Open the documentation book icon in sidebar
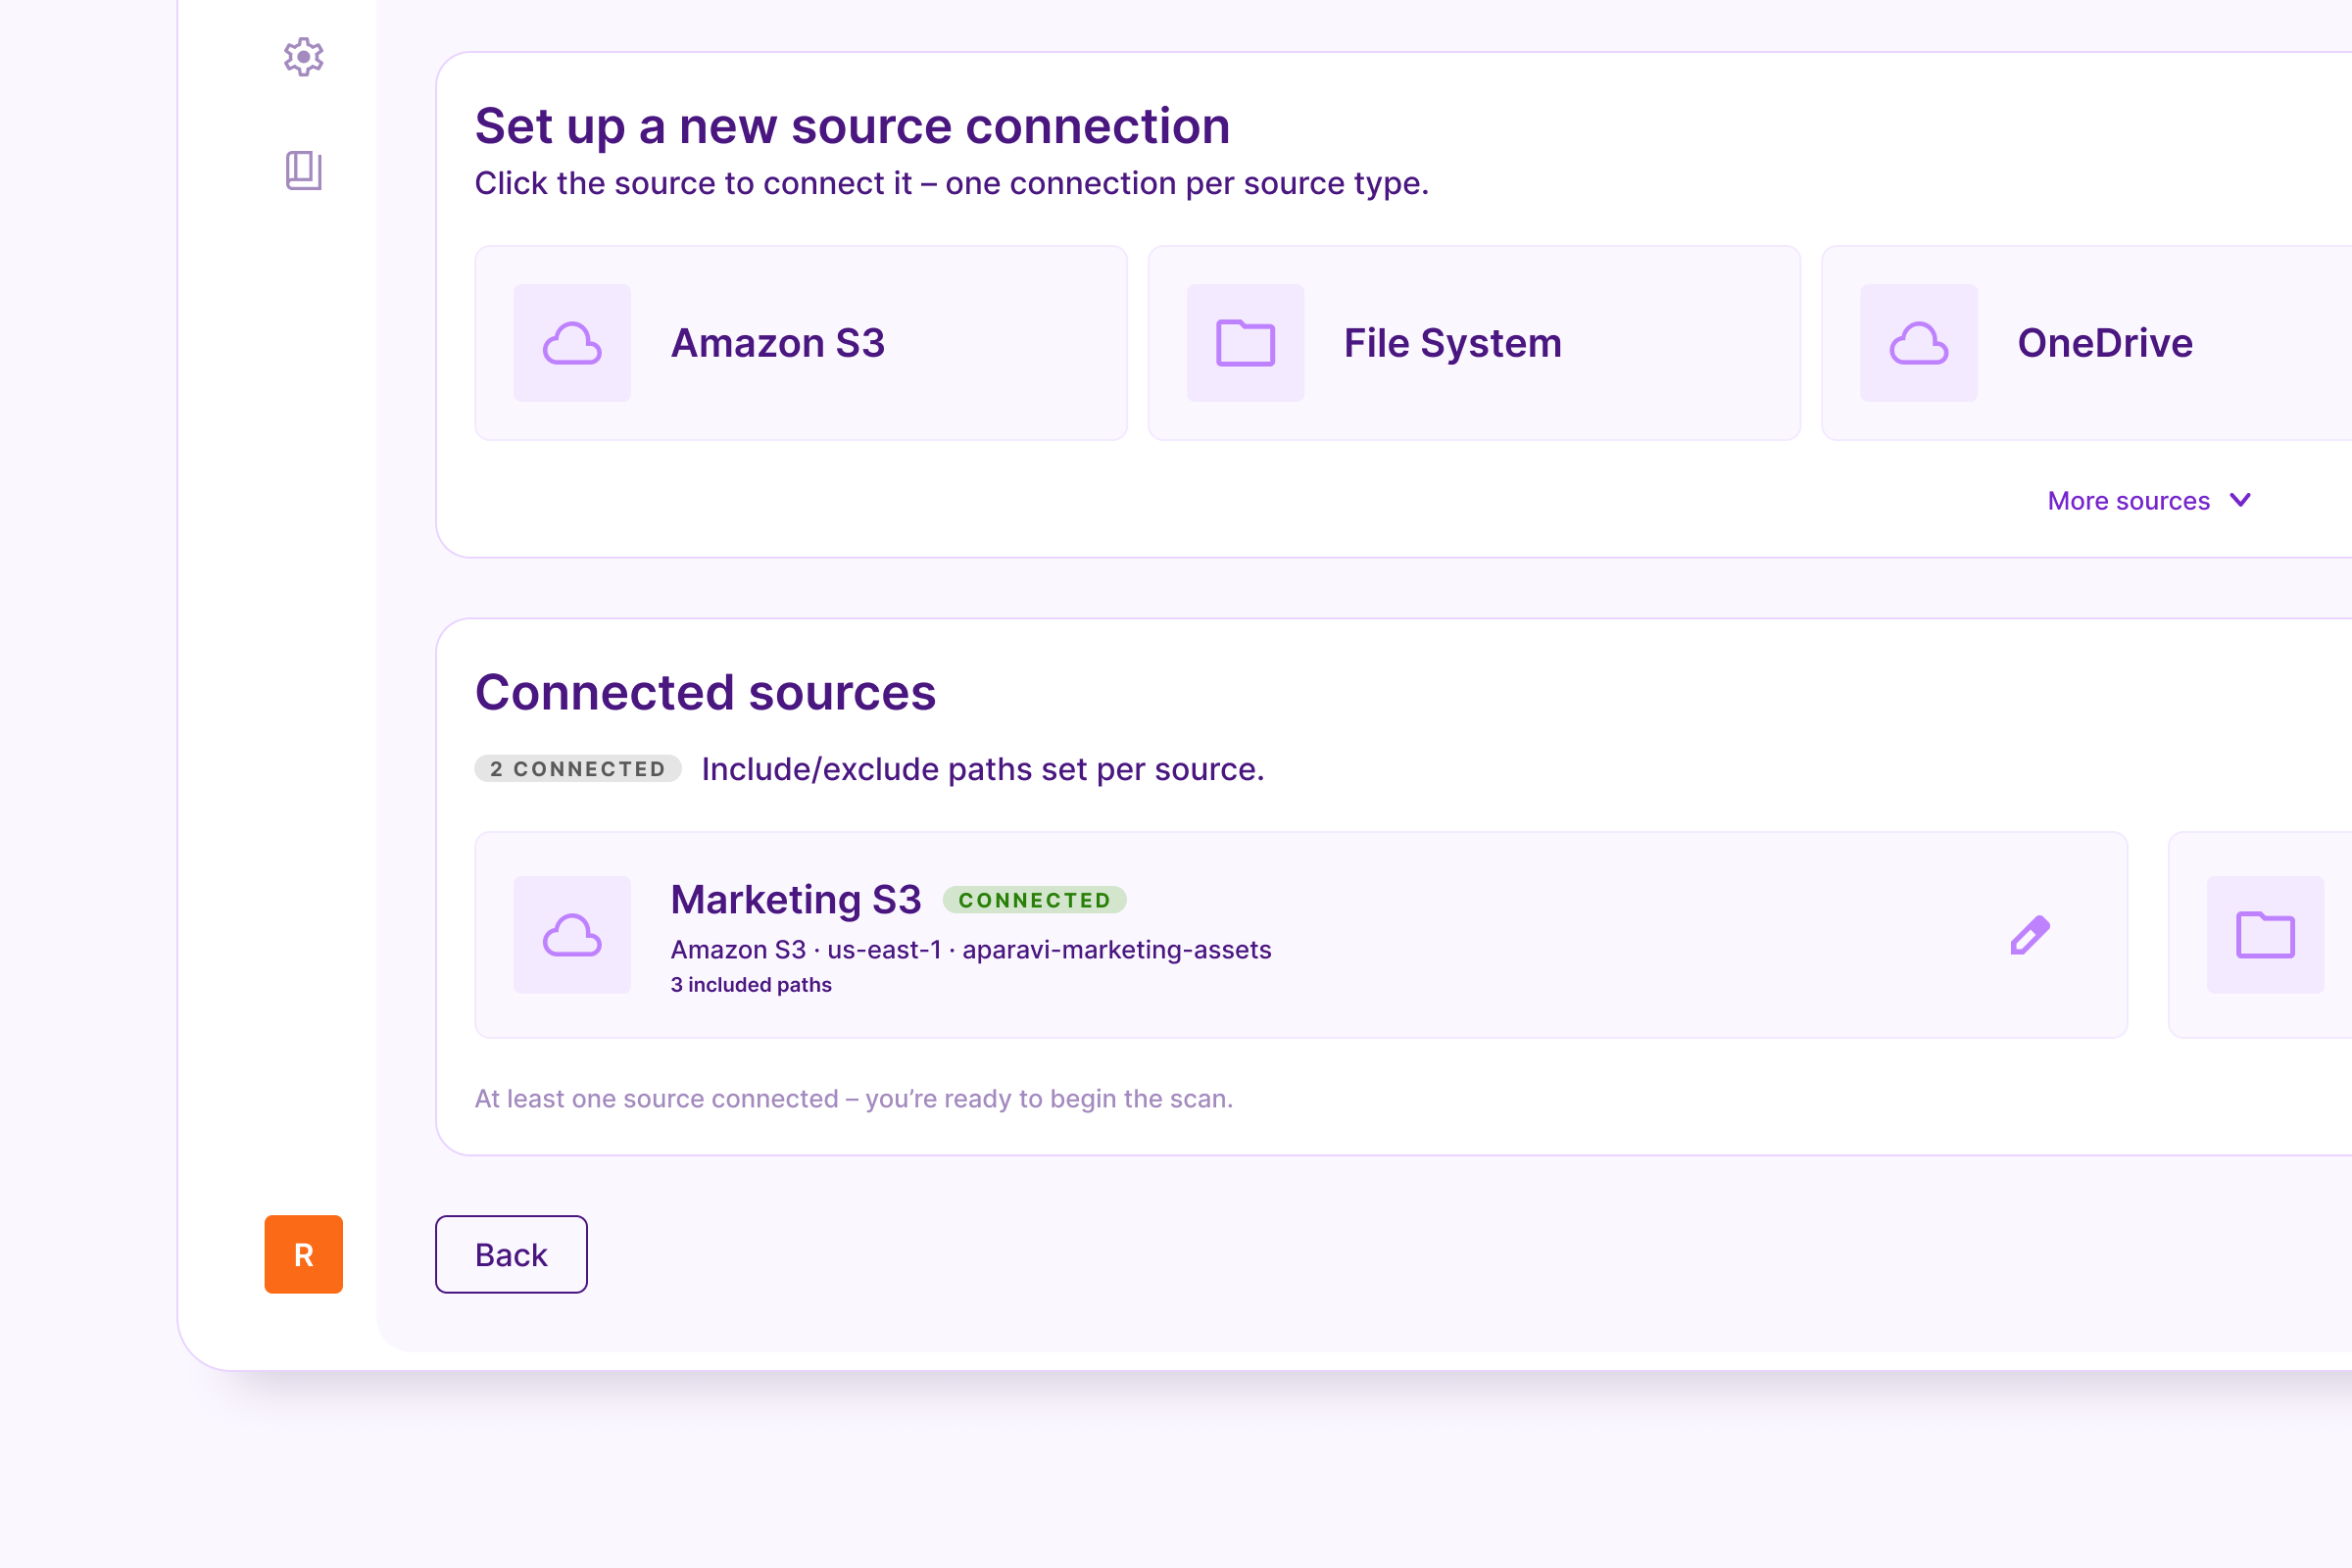Screen dimensions: 2352x1568 303,170
